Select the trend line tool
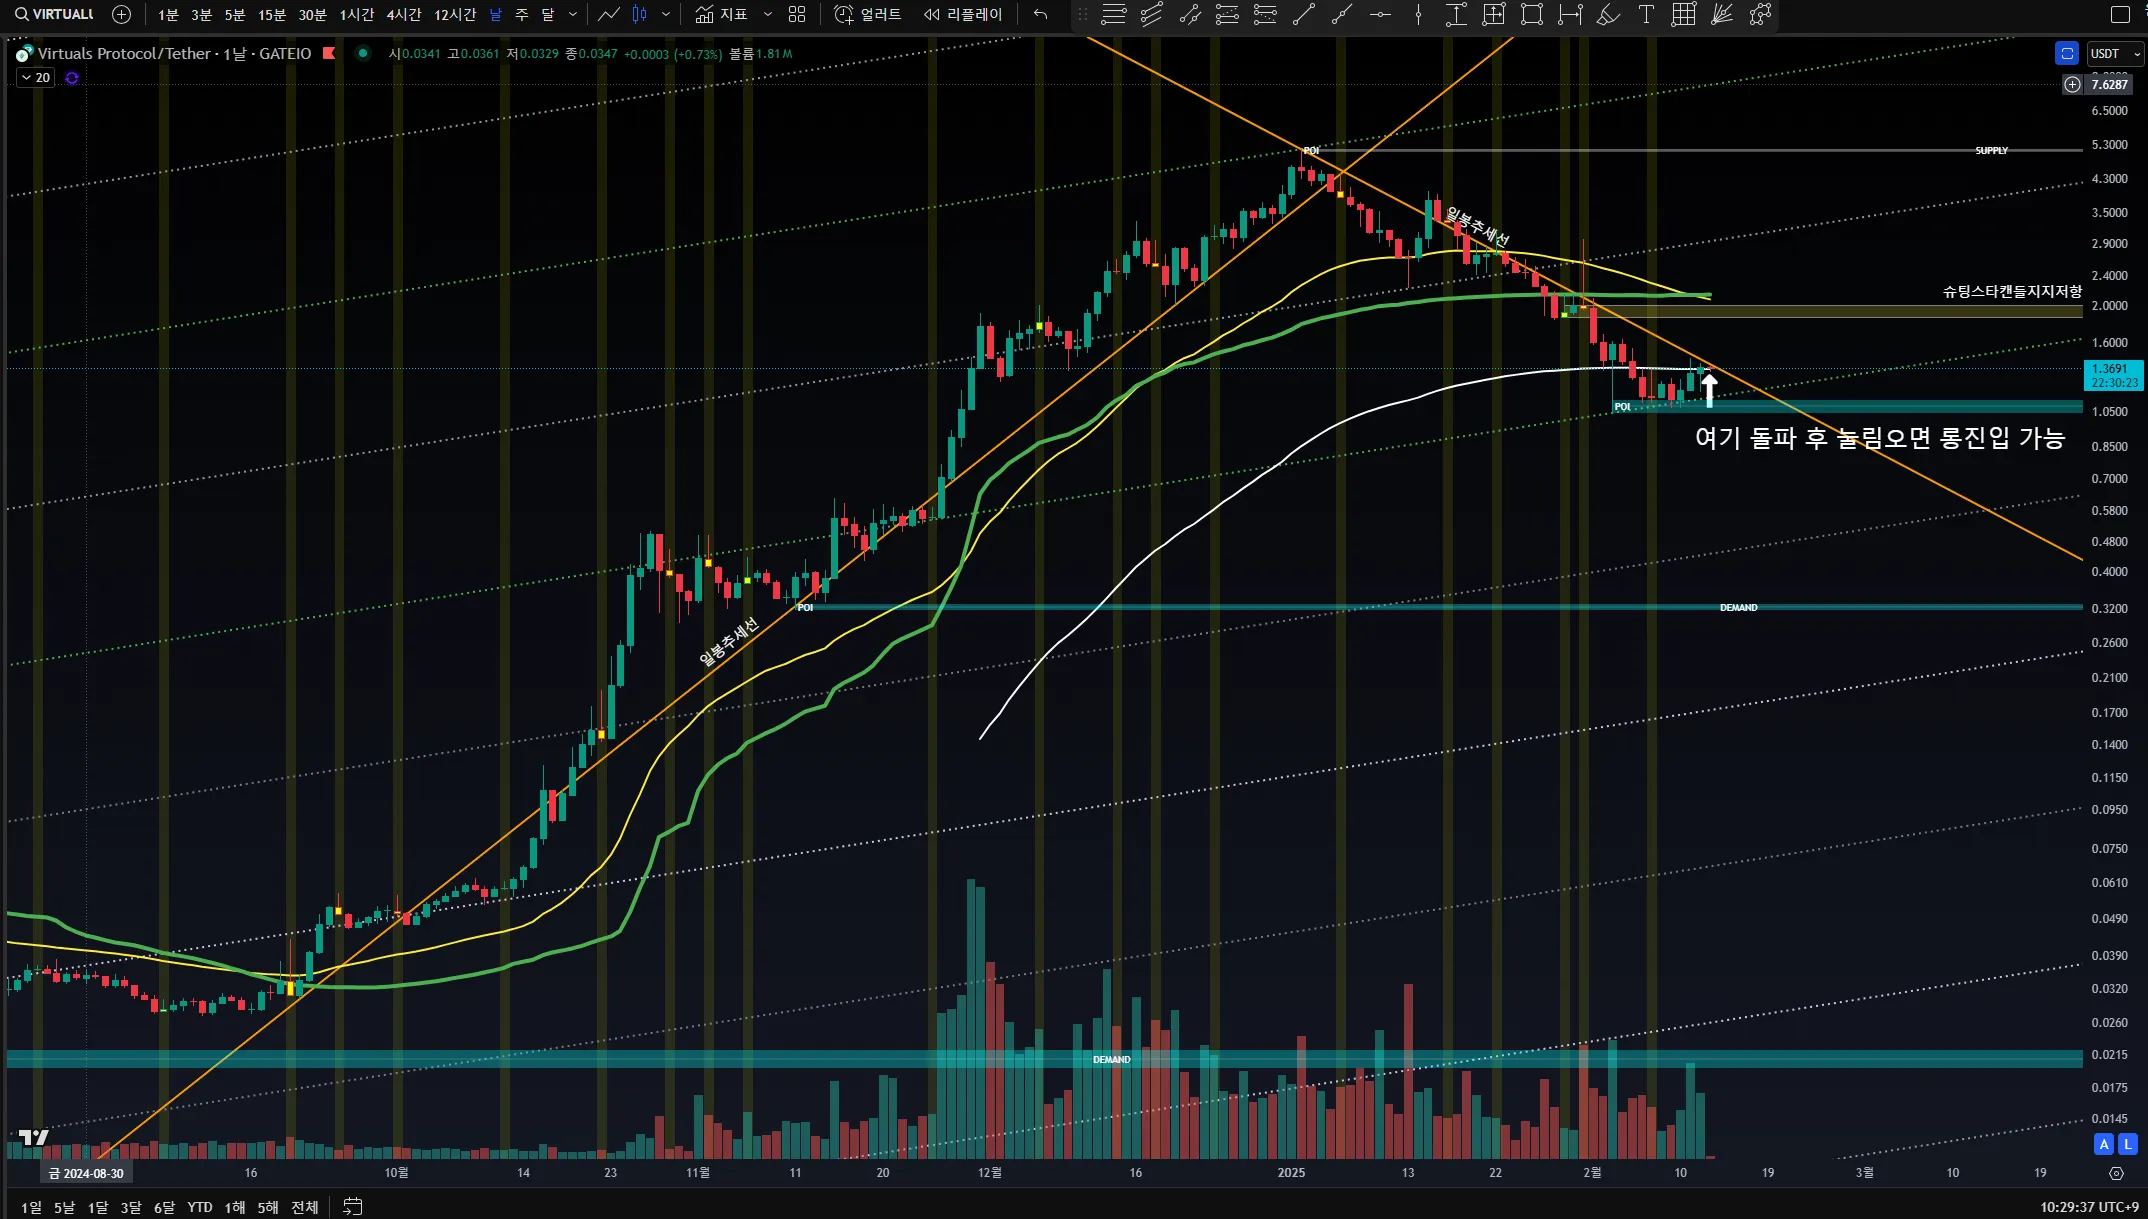Screen dimensions: 2148x1219 click(1304, 14)
